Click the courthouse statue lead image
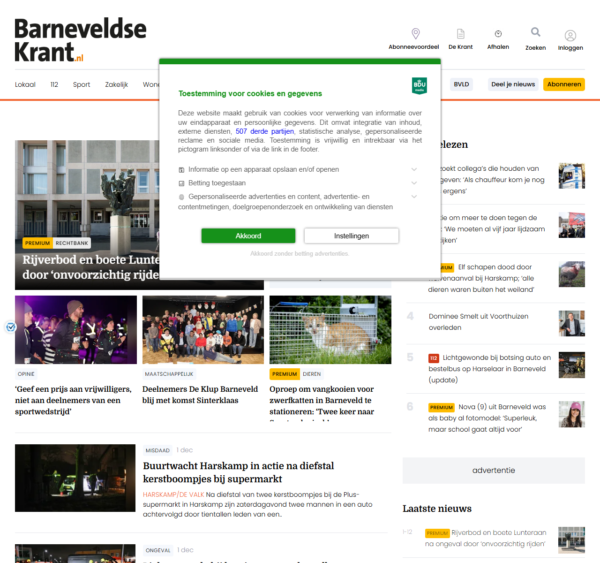600x563 pixels. pos(87,191)
